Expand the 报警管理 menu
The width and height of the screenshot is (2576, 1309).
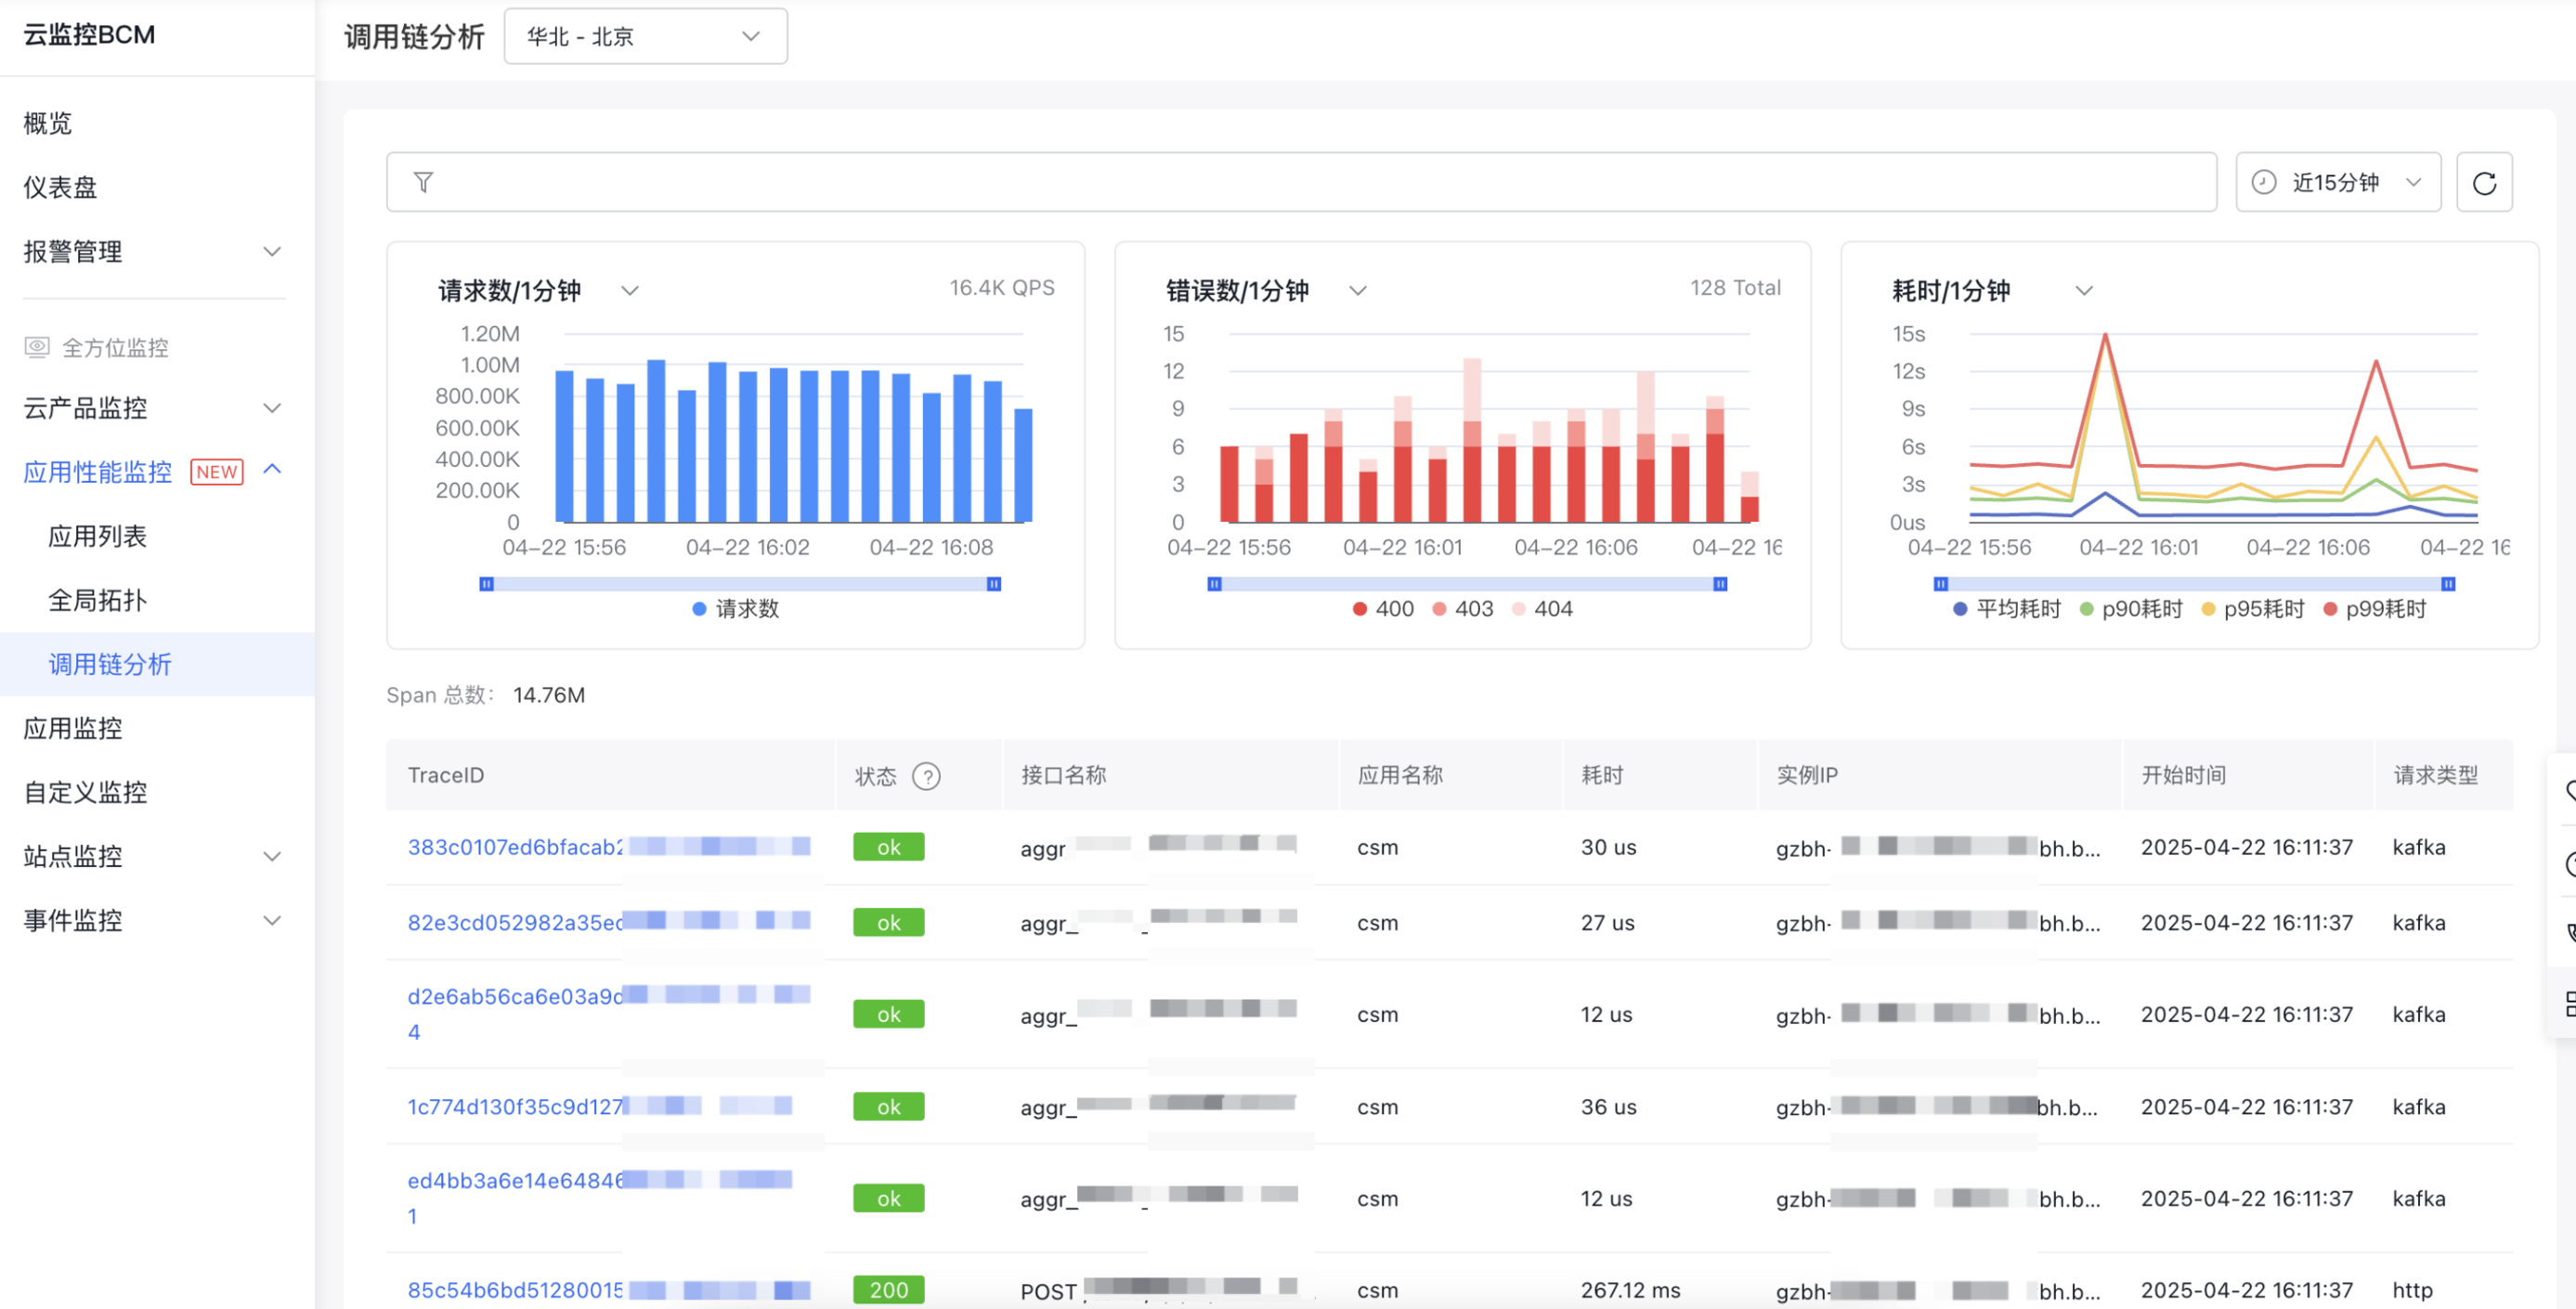pyautogui.click(x=271, y=251)
